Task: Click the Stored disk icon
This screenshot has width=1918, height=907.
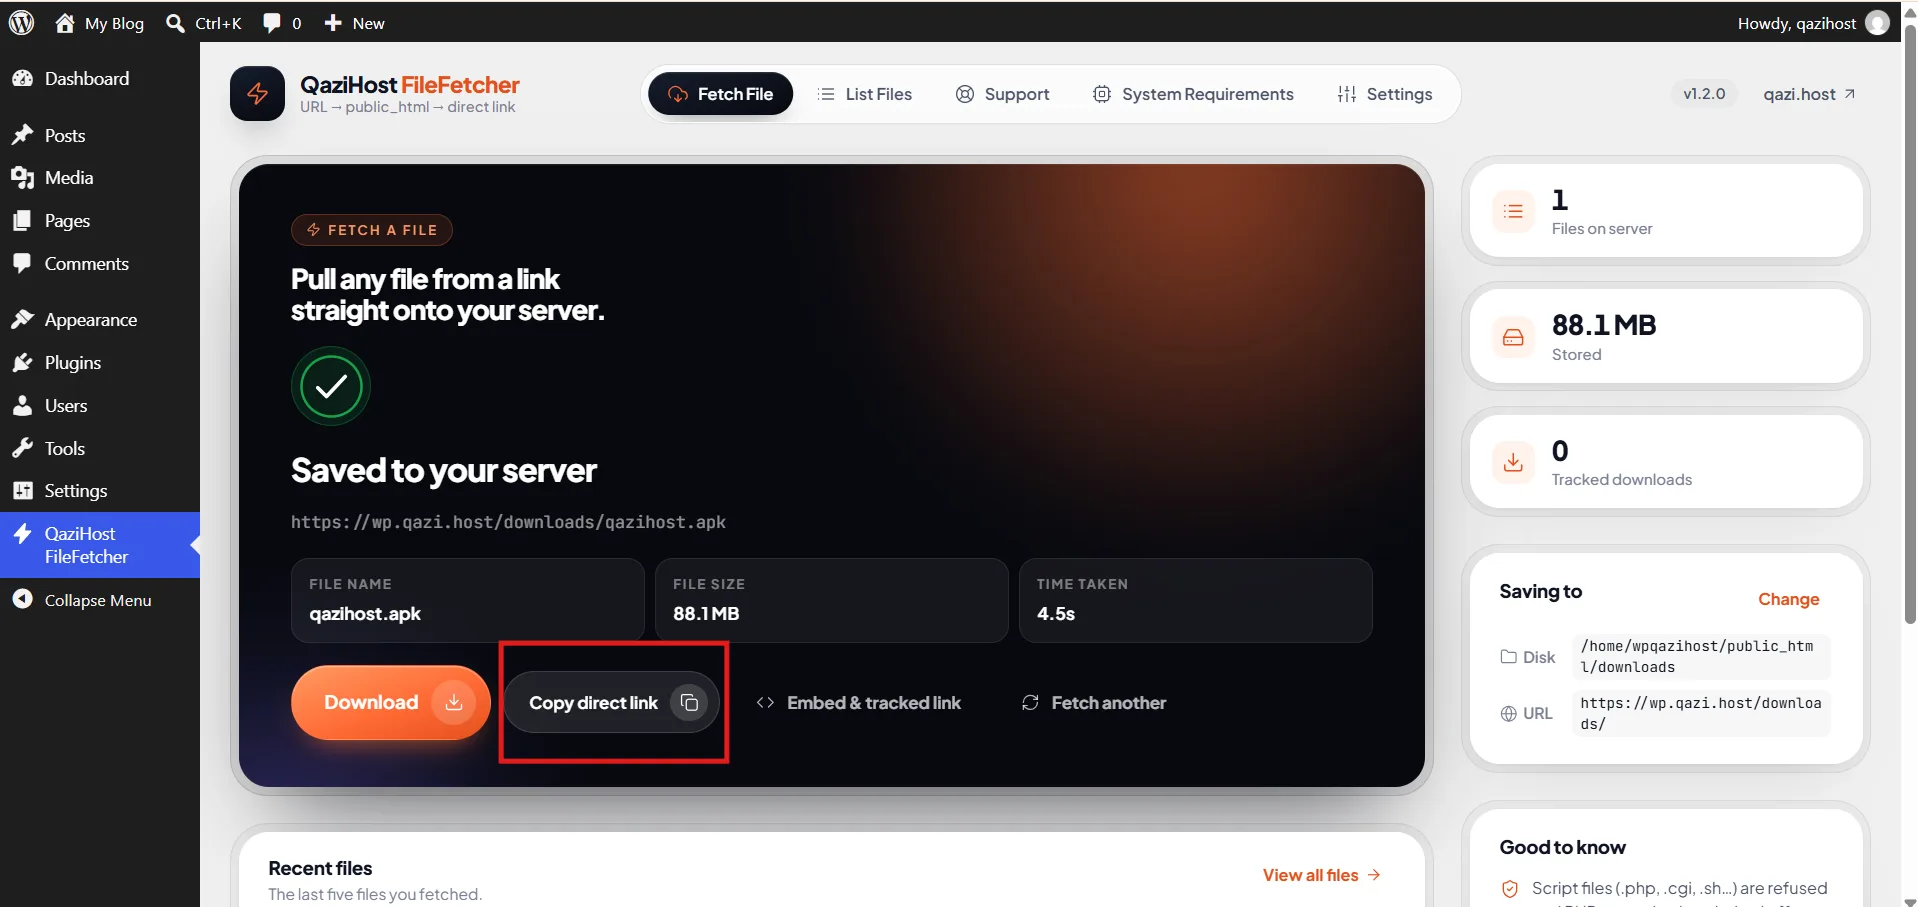Action: pos(1513,337)
